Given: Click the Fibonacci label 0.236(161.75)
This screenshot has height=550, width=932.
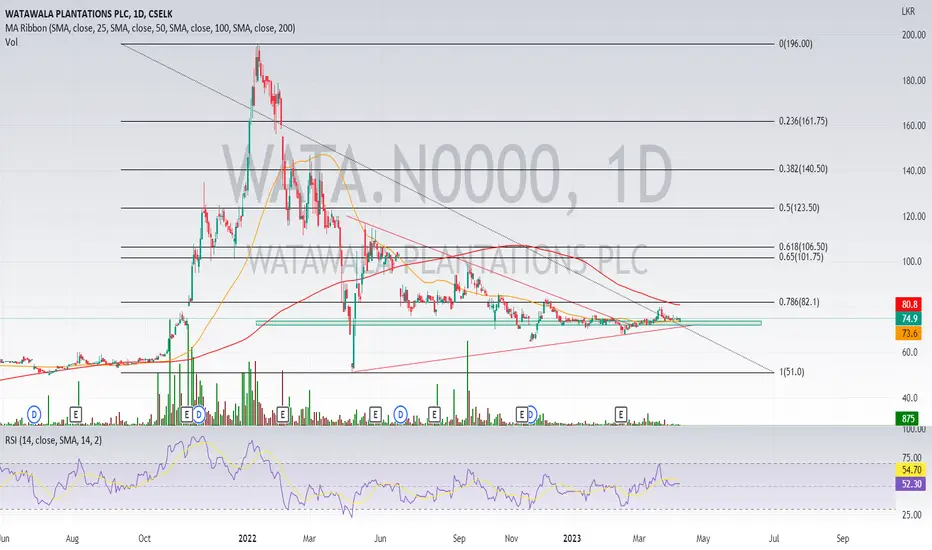Looking at the screenshot, I should point(803,121).
